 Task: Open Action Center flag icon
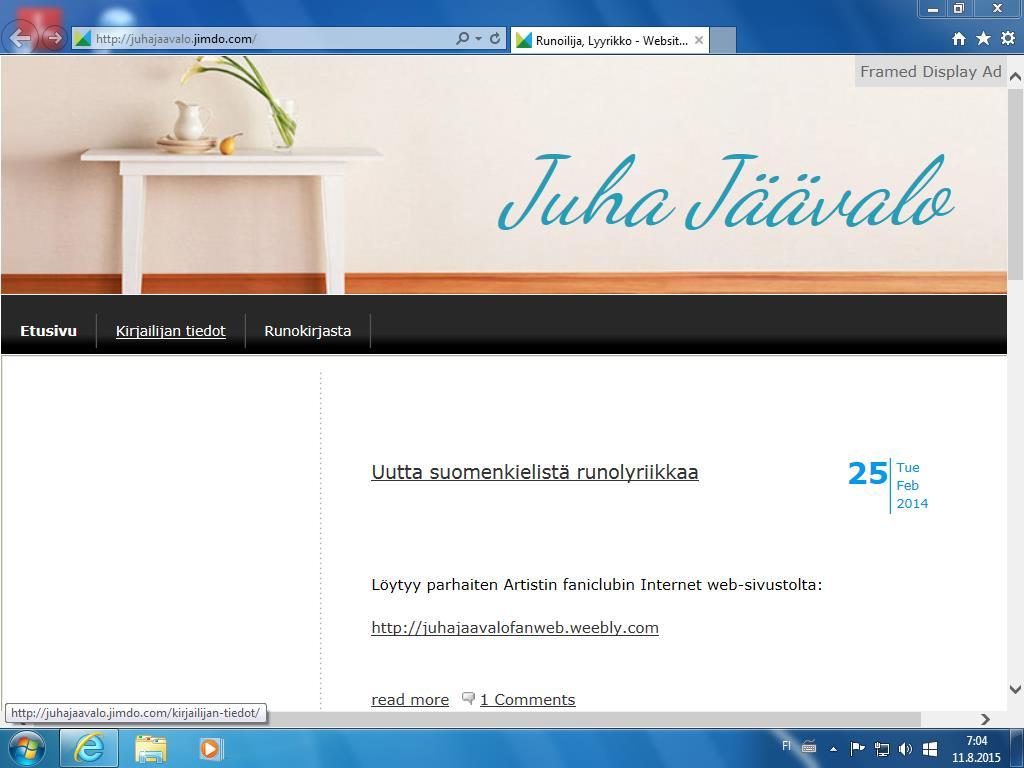(857, 748)
